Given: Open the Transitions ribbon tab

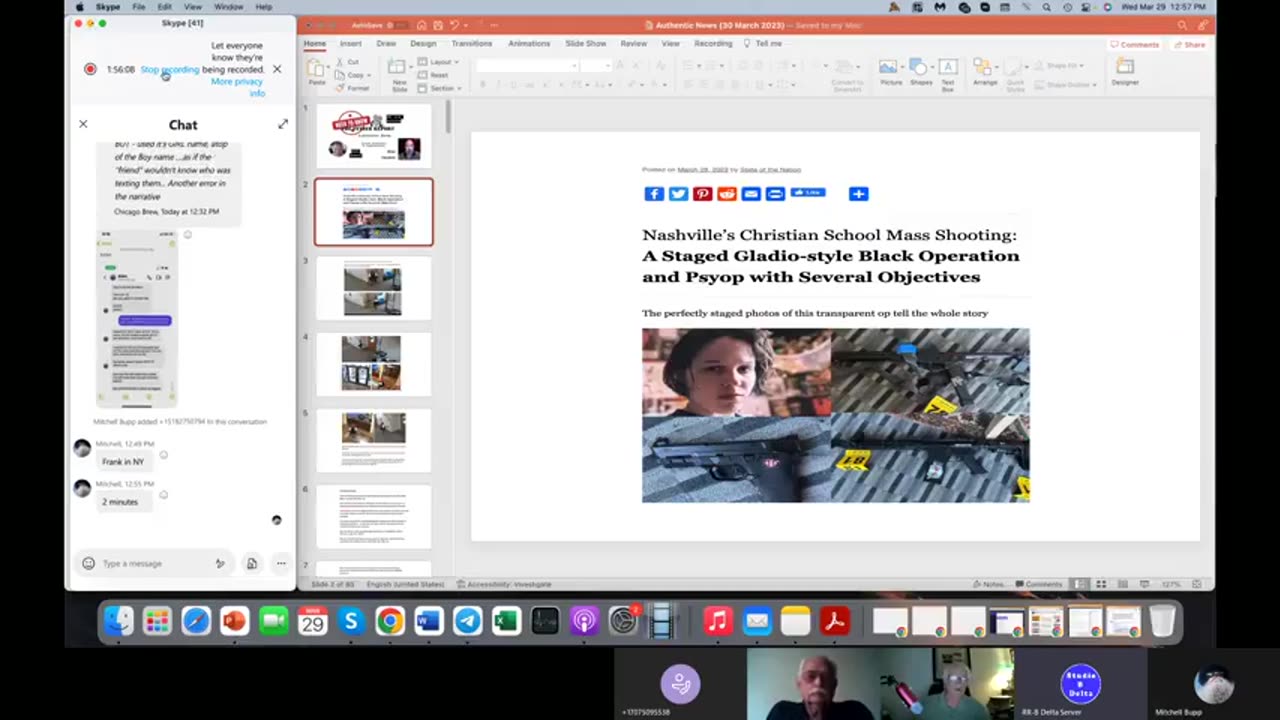Looking at the screenshot, I should point(471,44).
